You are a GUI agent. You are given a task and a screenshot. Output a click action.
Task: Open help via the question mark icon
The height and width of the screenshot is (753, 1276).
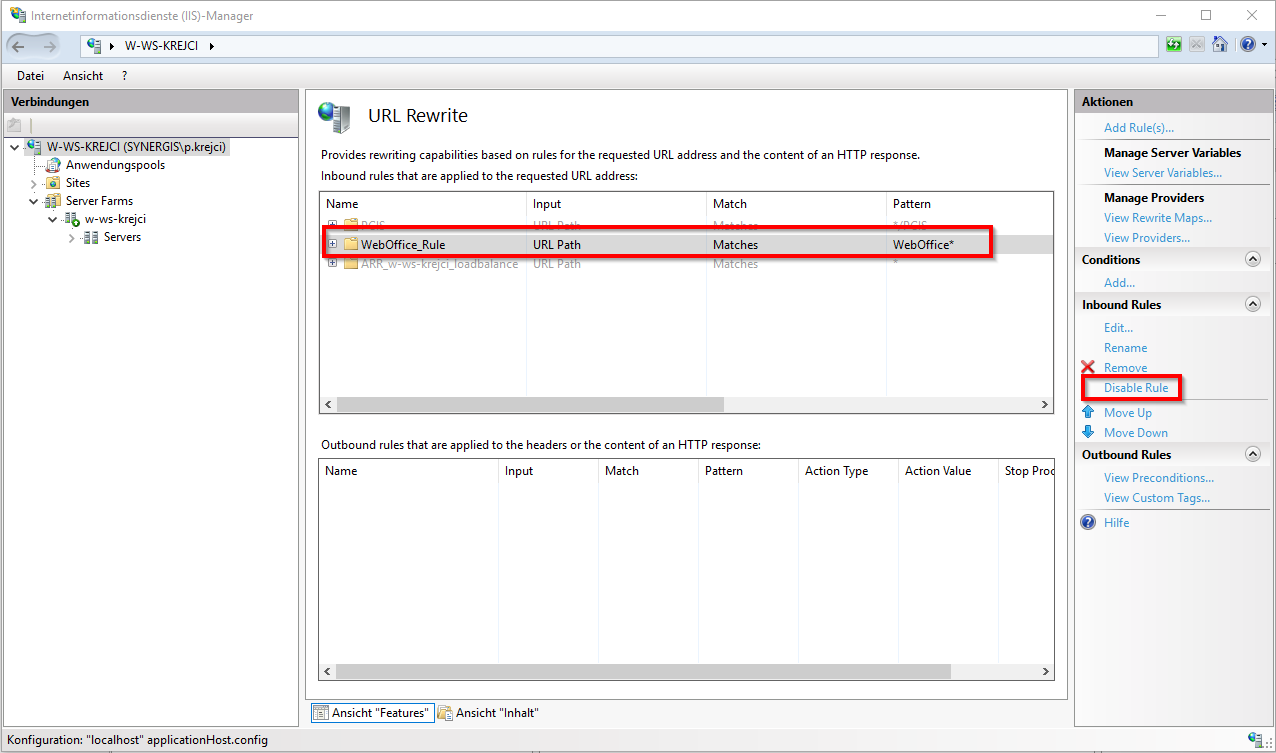(1245, 44)
